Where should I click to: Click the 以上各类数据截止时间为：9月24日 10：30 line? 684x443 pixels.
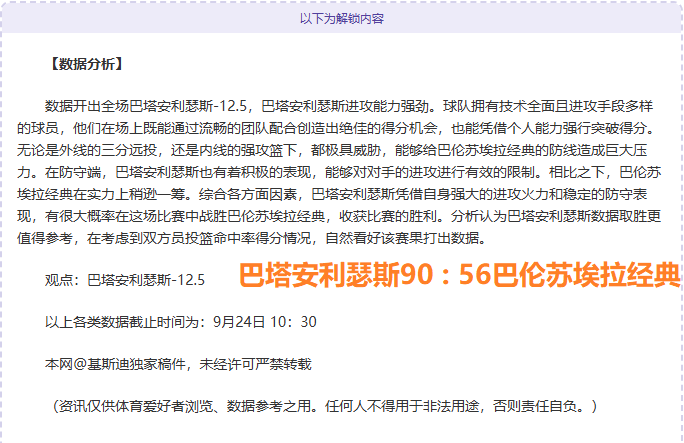pyautogui.click(x=181, y=322)
